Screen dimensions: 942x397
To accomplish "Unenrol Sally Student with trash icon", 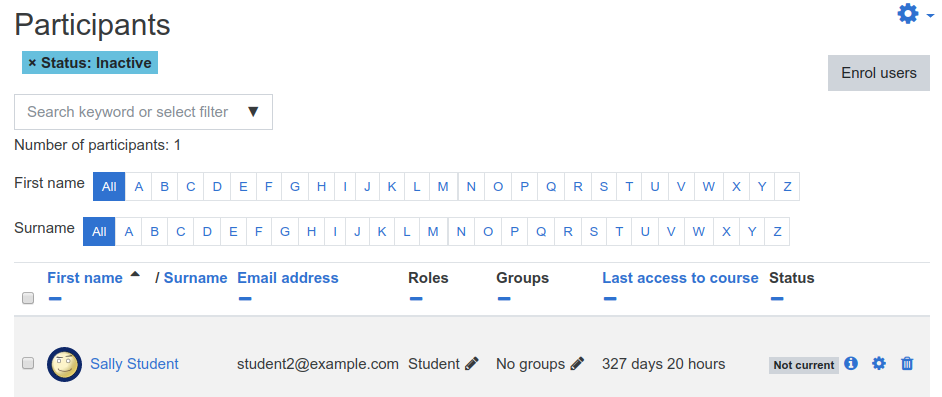I will [907, 363].
